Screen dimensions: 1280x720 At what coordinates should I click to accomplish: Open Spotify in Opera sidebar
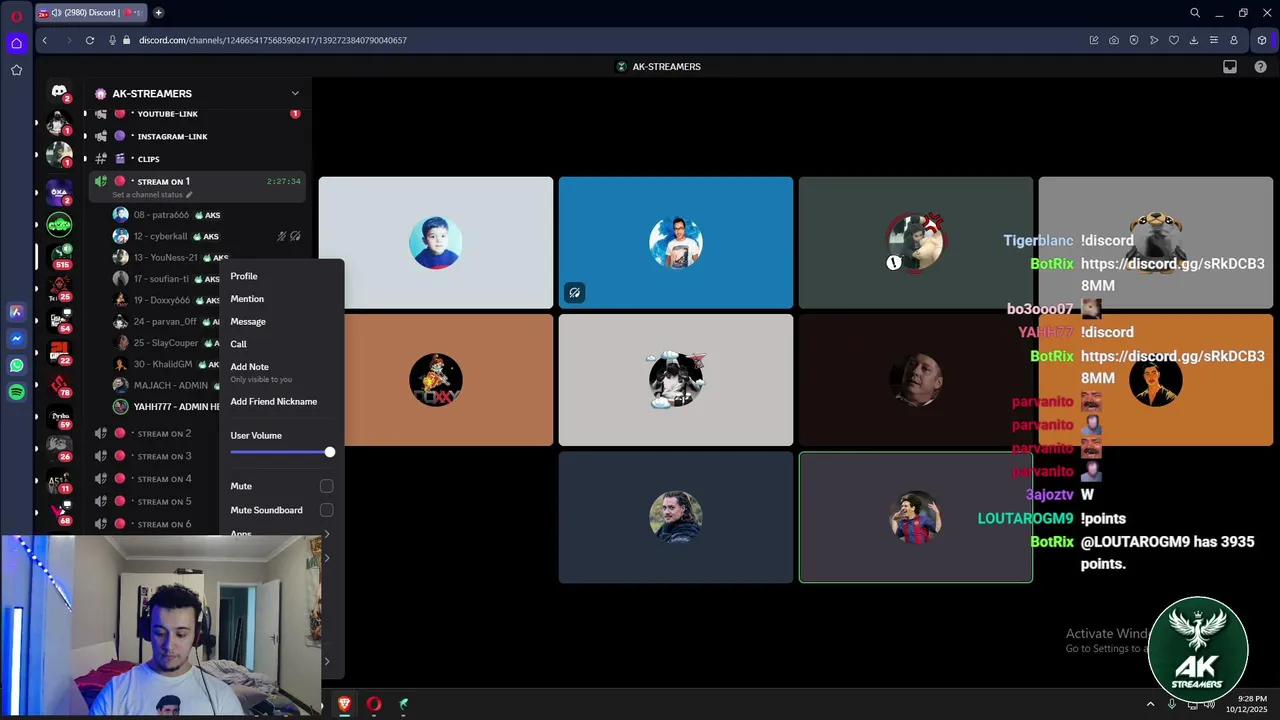click(x=16, y=393)
